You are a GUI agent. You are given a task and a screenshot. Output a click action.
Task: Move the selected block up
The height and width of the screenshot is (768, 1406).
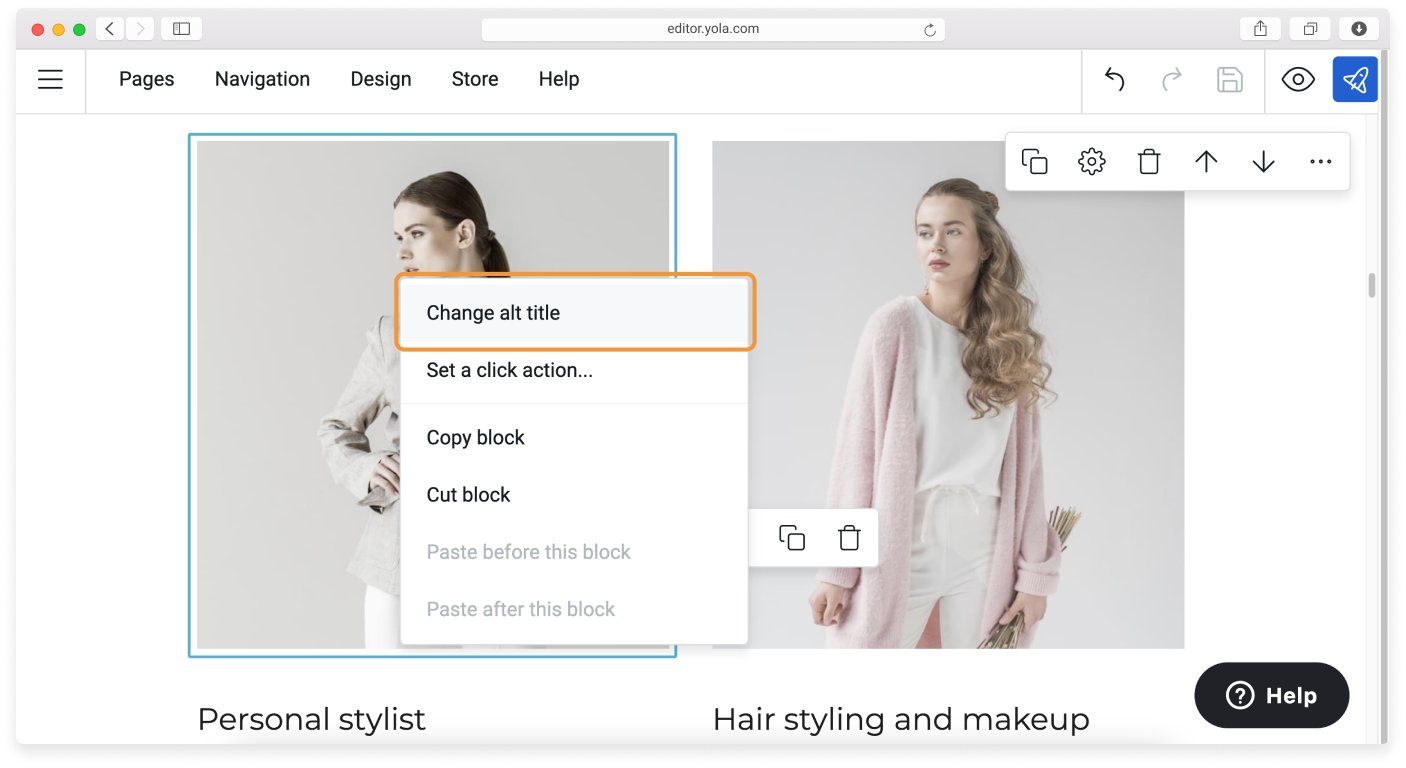point(1205,160)
